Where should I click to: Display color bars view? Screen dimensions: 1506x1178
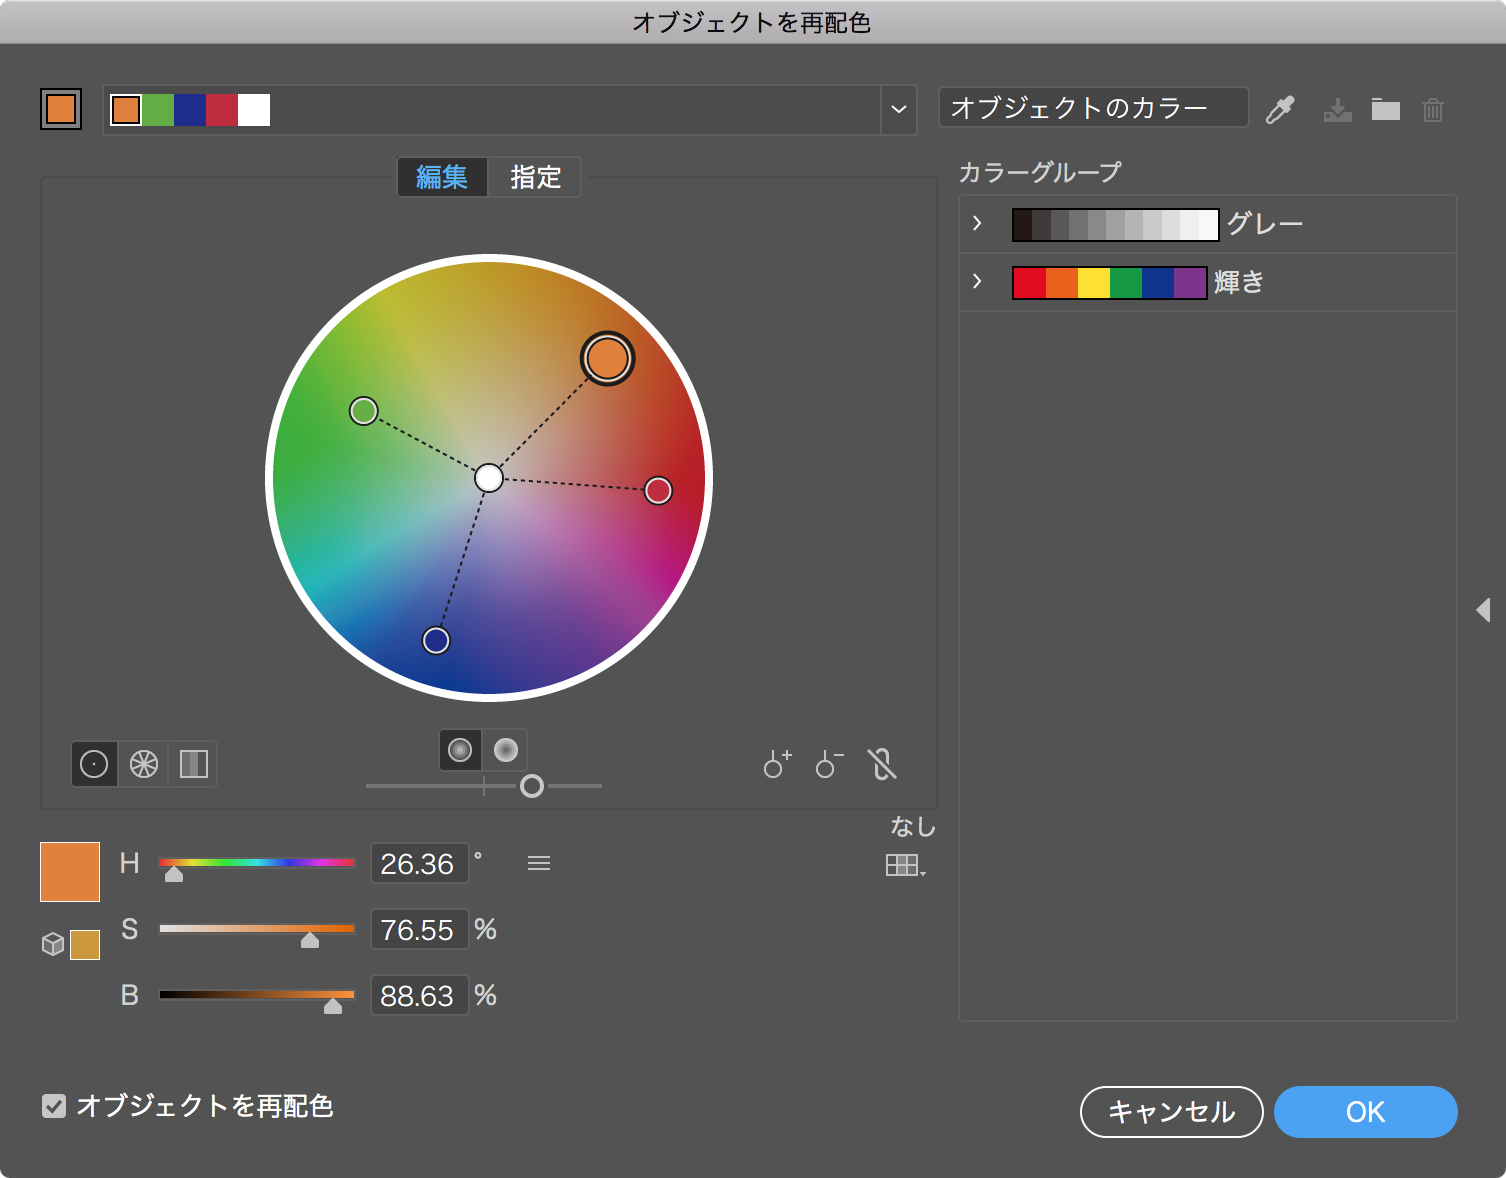click(193, 764)
